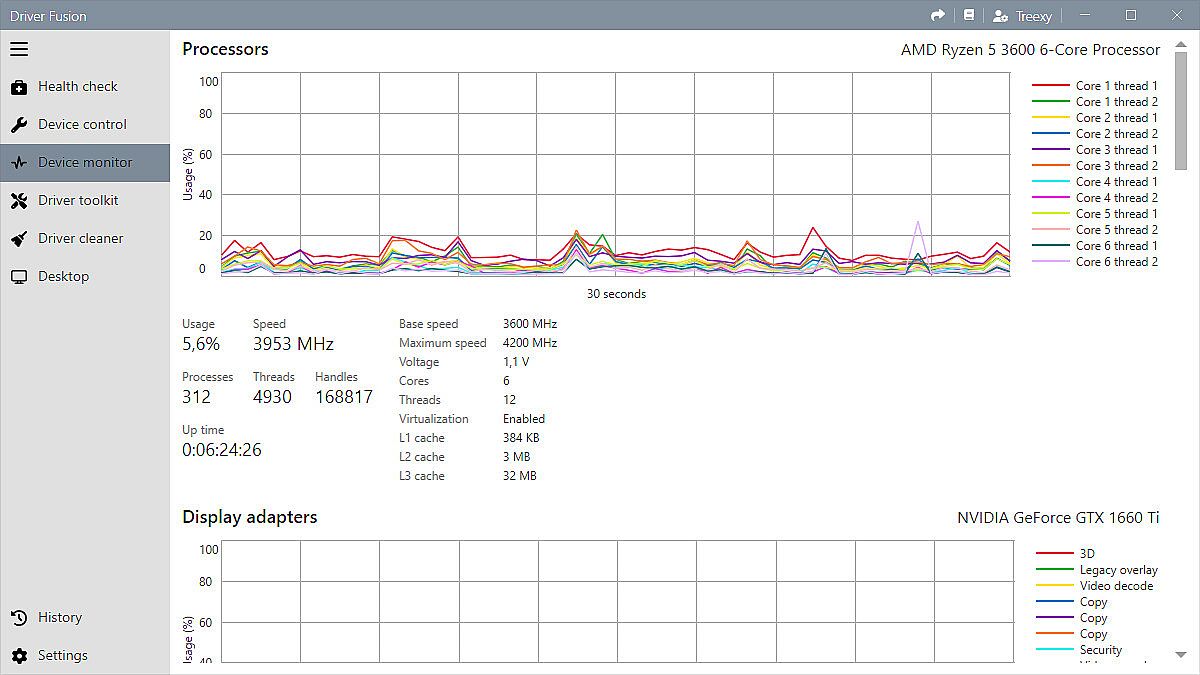Select Device monitor in sidebar

click(x=85, y=163)
